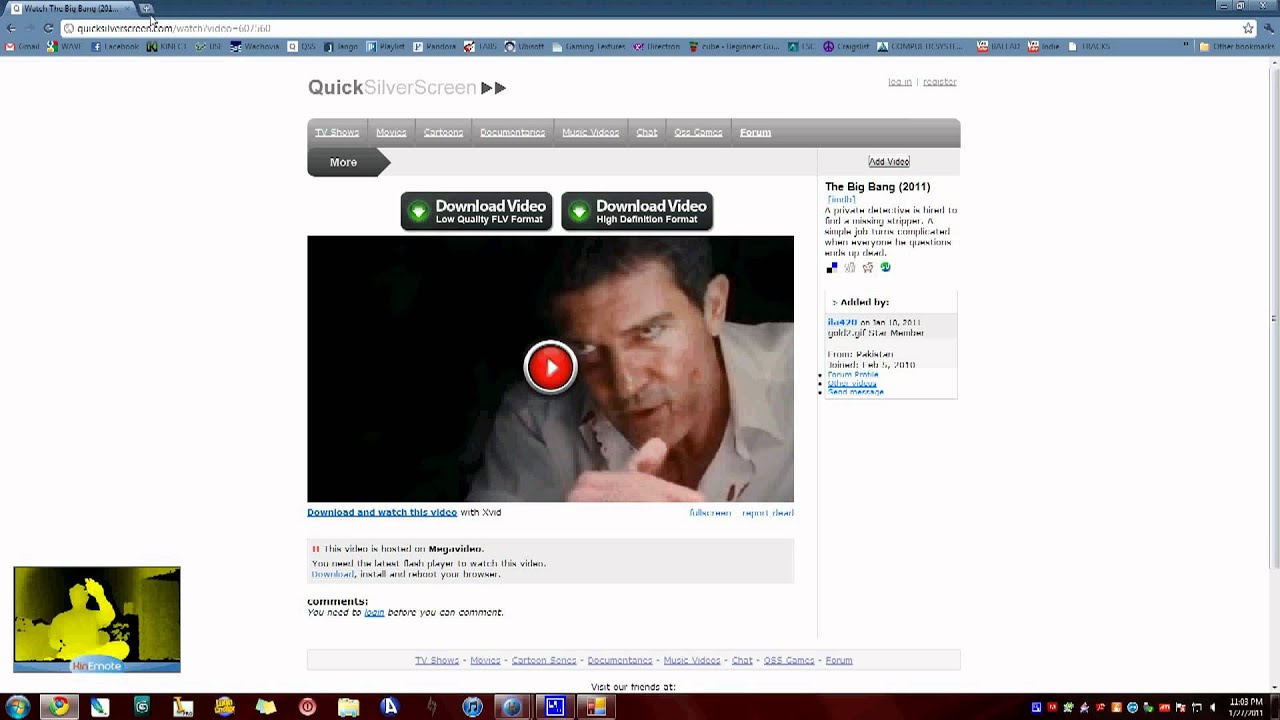Open the browser wrench settings menu

point(1269,28)
